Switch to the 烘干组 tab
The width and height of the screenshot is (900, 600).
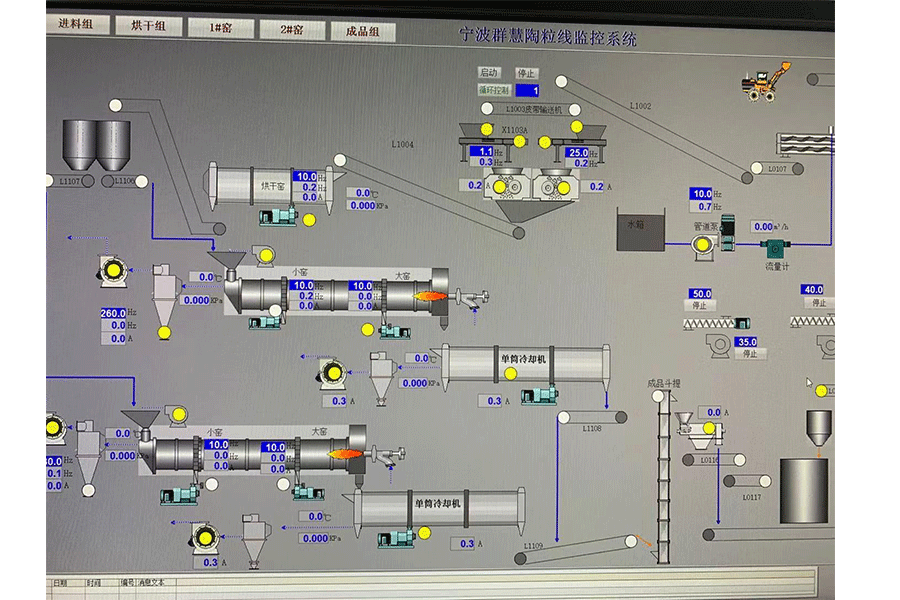point(149,26)
